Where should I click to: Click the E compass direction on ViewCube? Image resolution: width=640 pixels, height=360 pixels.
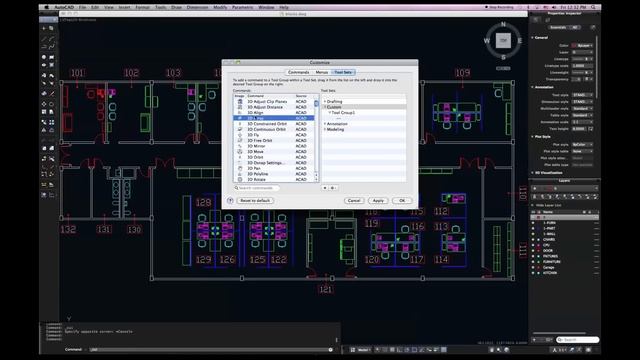click(520, 41)
